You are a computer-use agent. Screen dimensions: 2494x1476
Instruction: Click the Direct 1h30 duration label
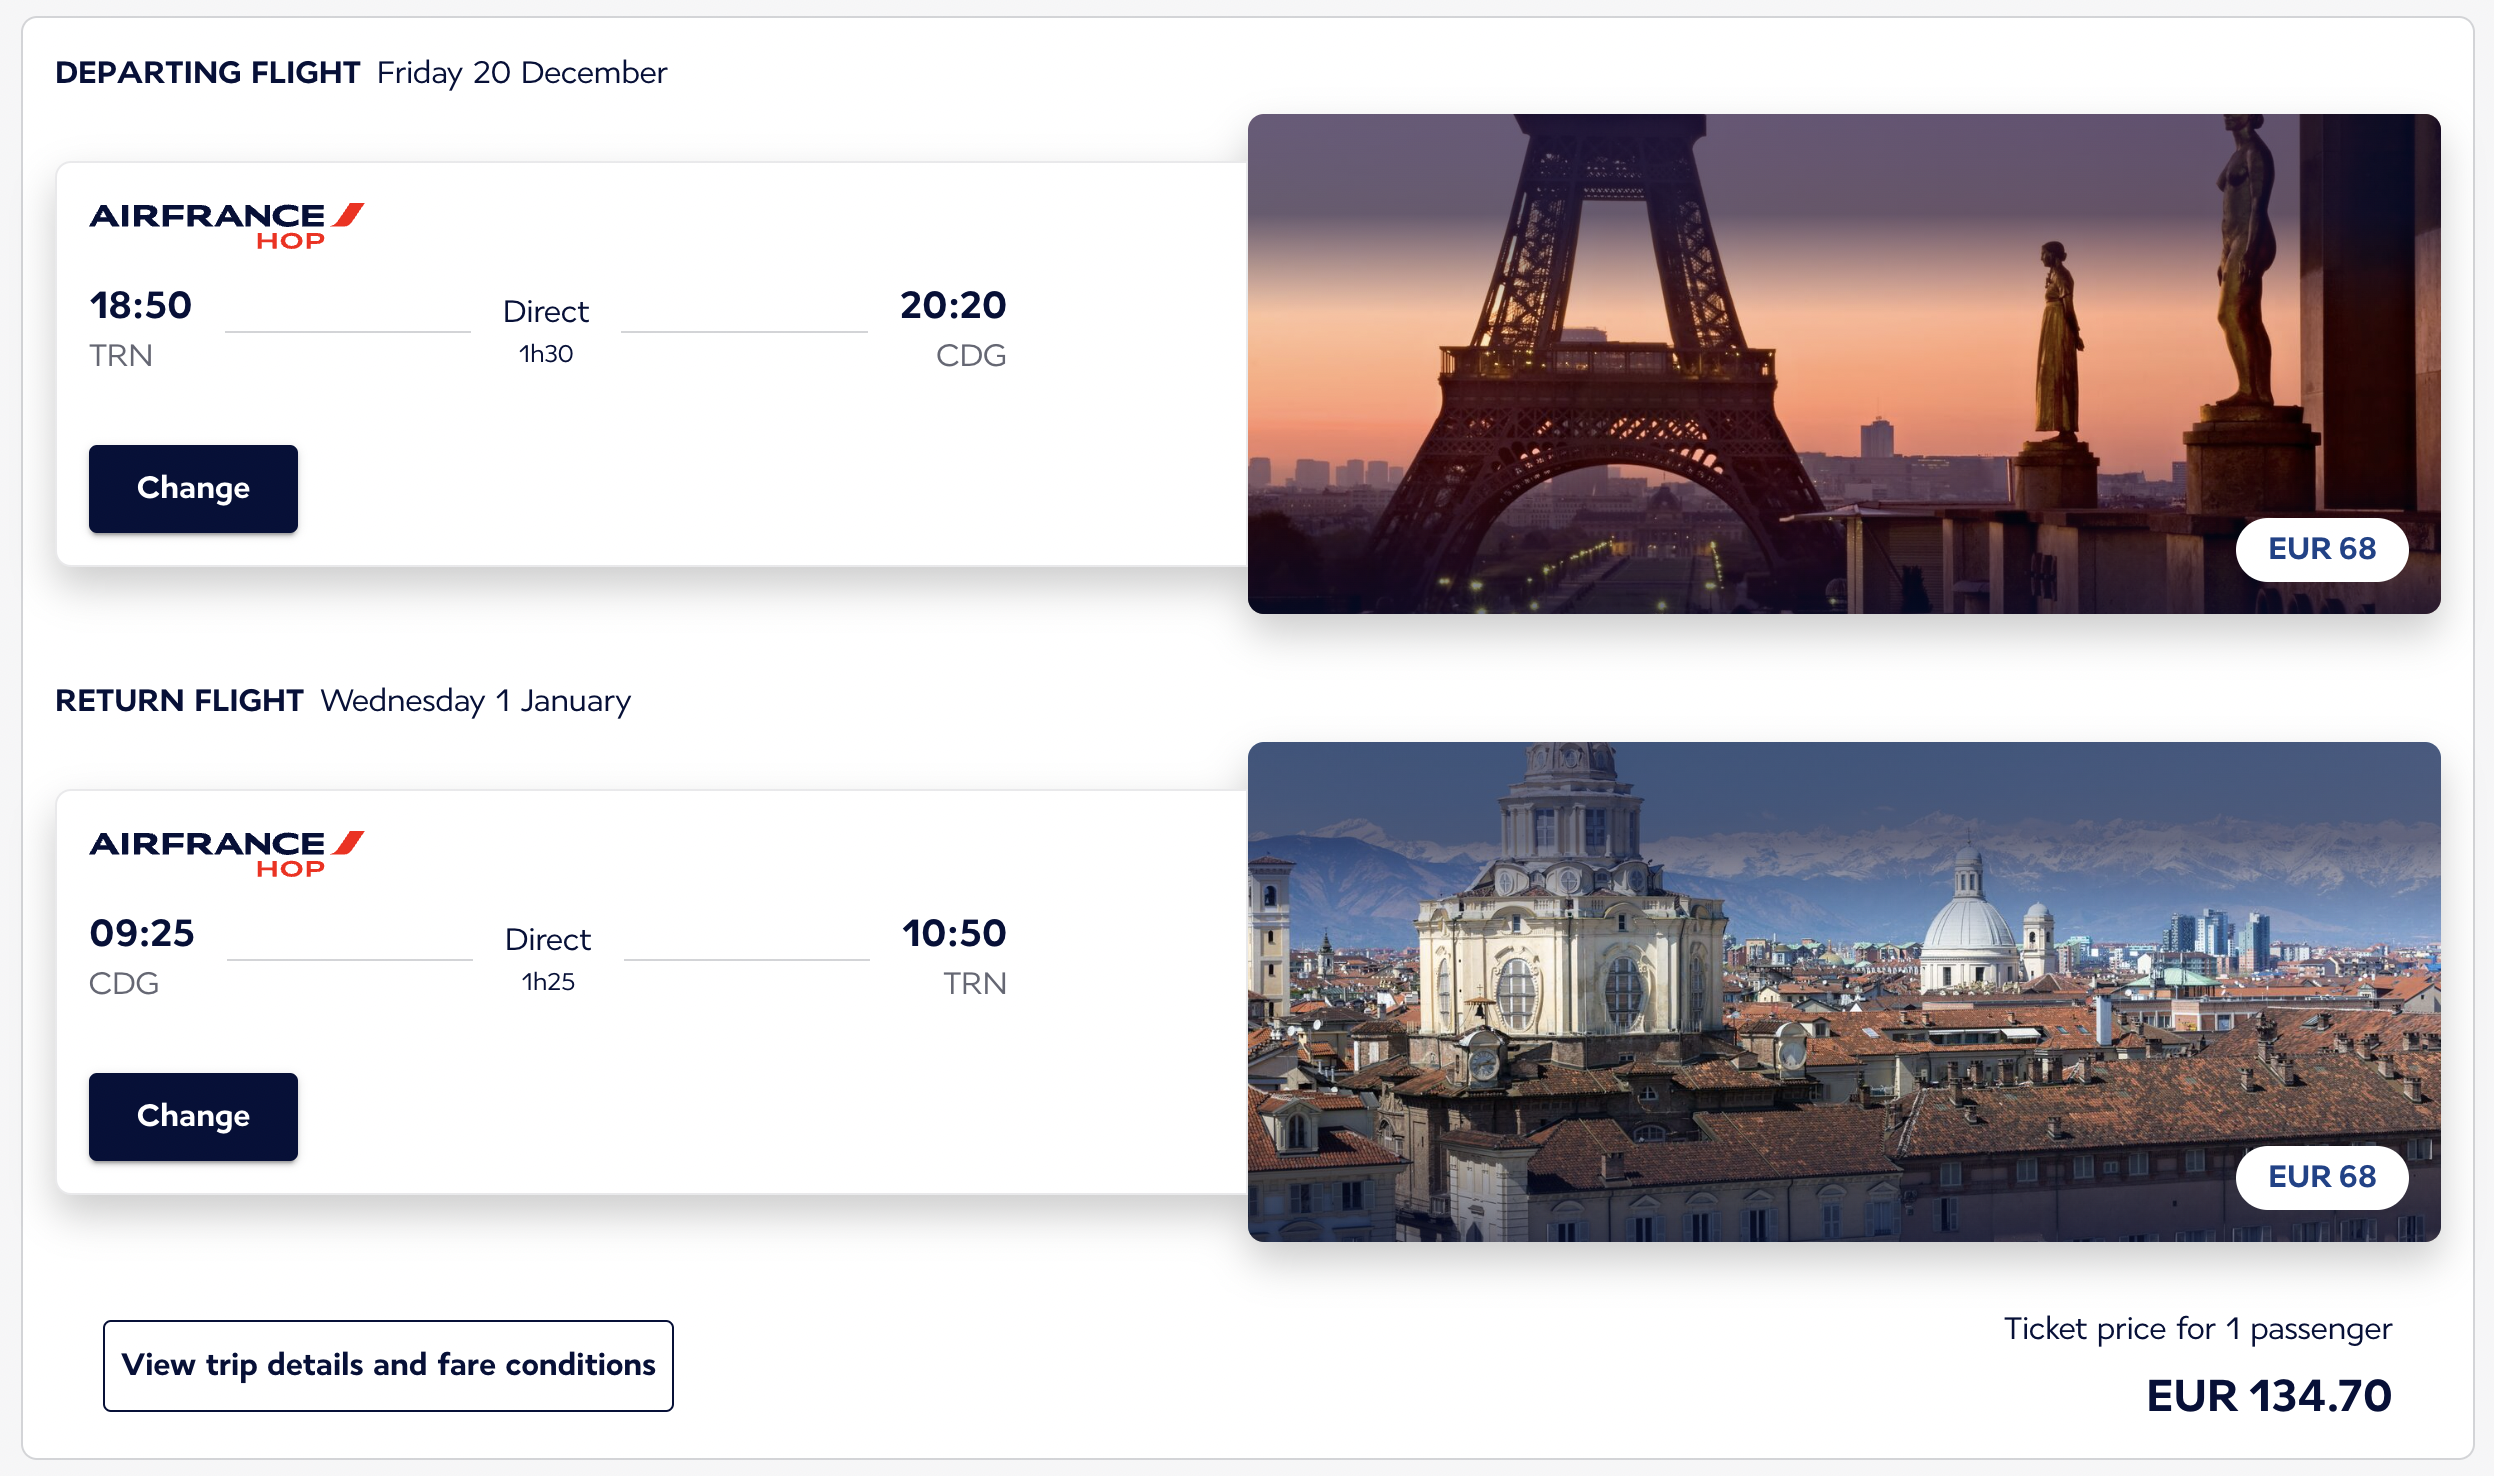coord(546,330)
